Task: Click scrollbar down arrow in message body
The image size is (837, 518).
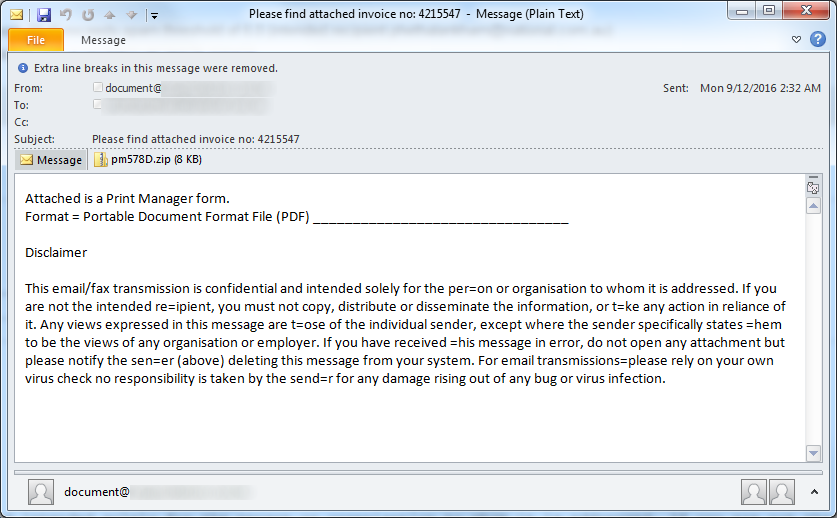Action: click(x=813, y=453)
